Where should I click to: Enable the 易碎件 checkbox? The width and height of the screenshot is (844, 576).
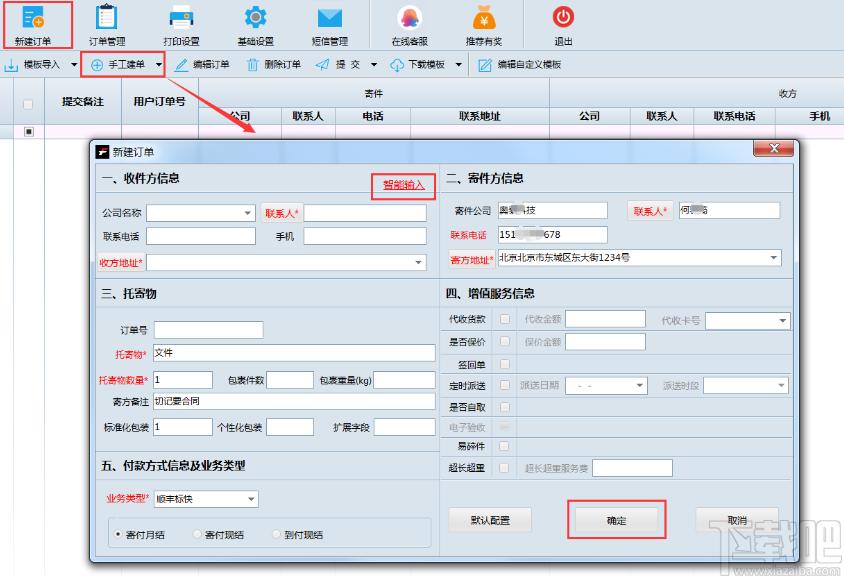click(x=504, y=446)
